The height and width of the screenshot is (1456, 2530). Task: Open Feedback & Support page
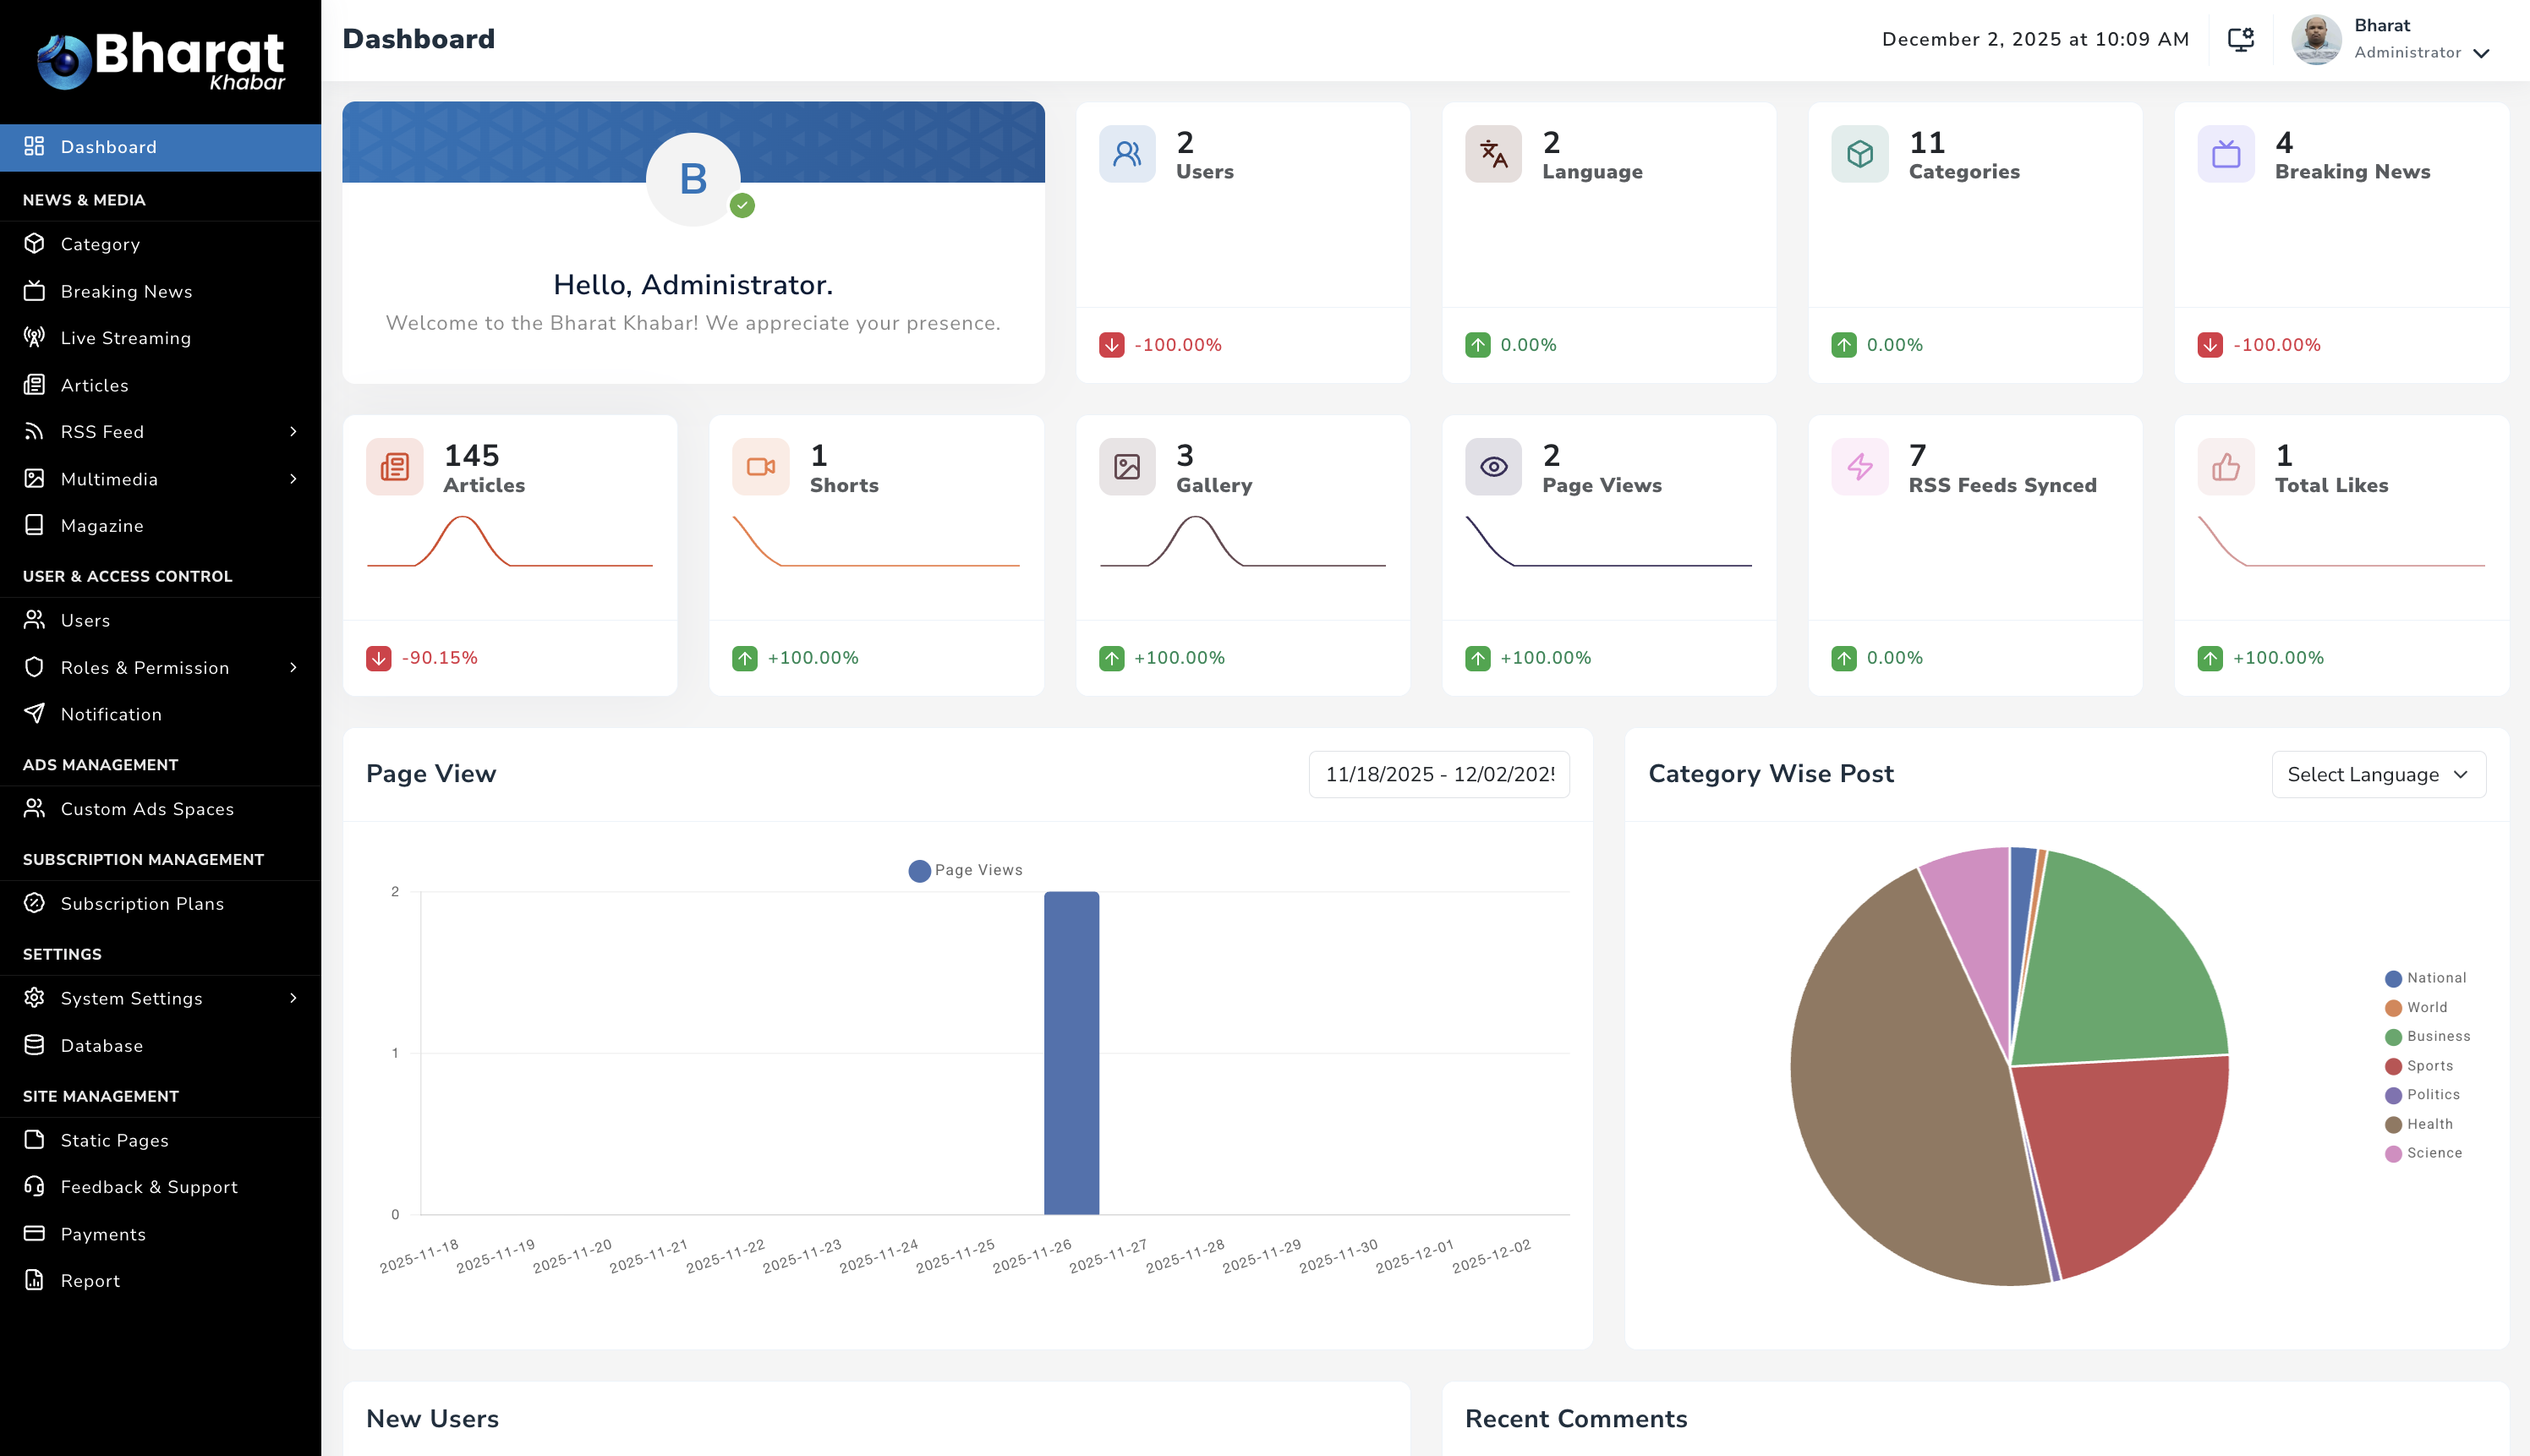tap(149, 1187)
